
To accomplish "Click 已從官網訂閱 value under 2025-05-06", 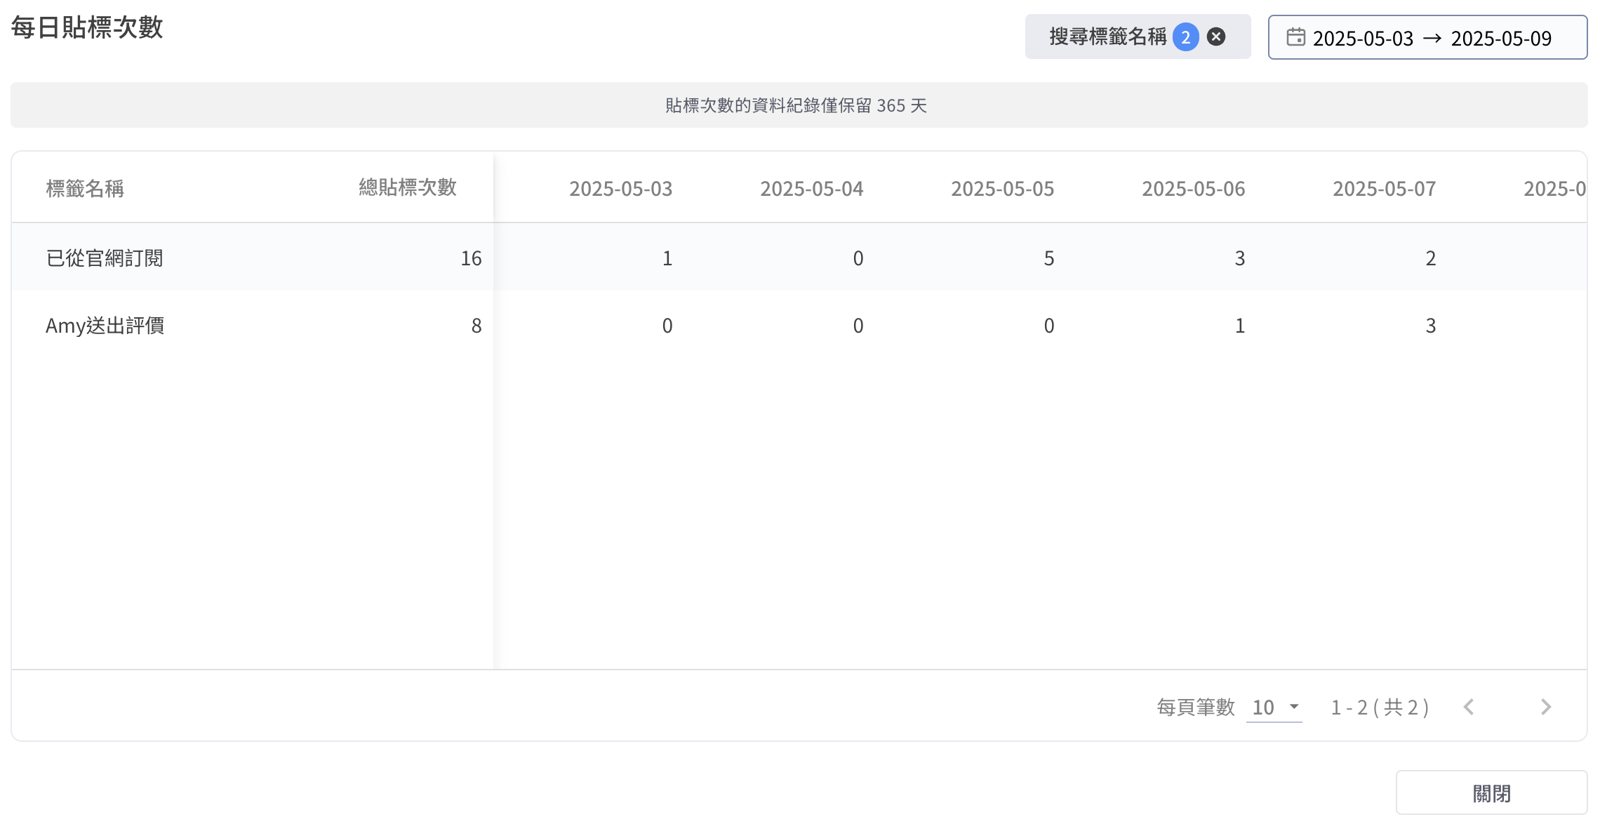I will pos(1240,258).
